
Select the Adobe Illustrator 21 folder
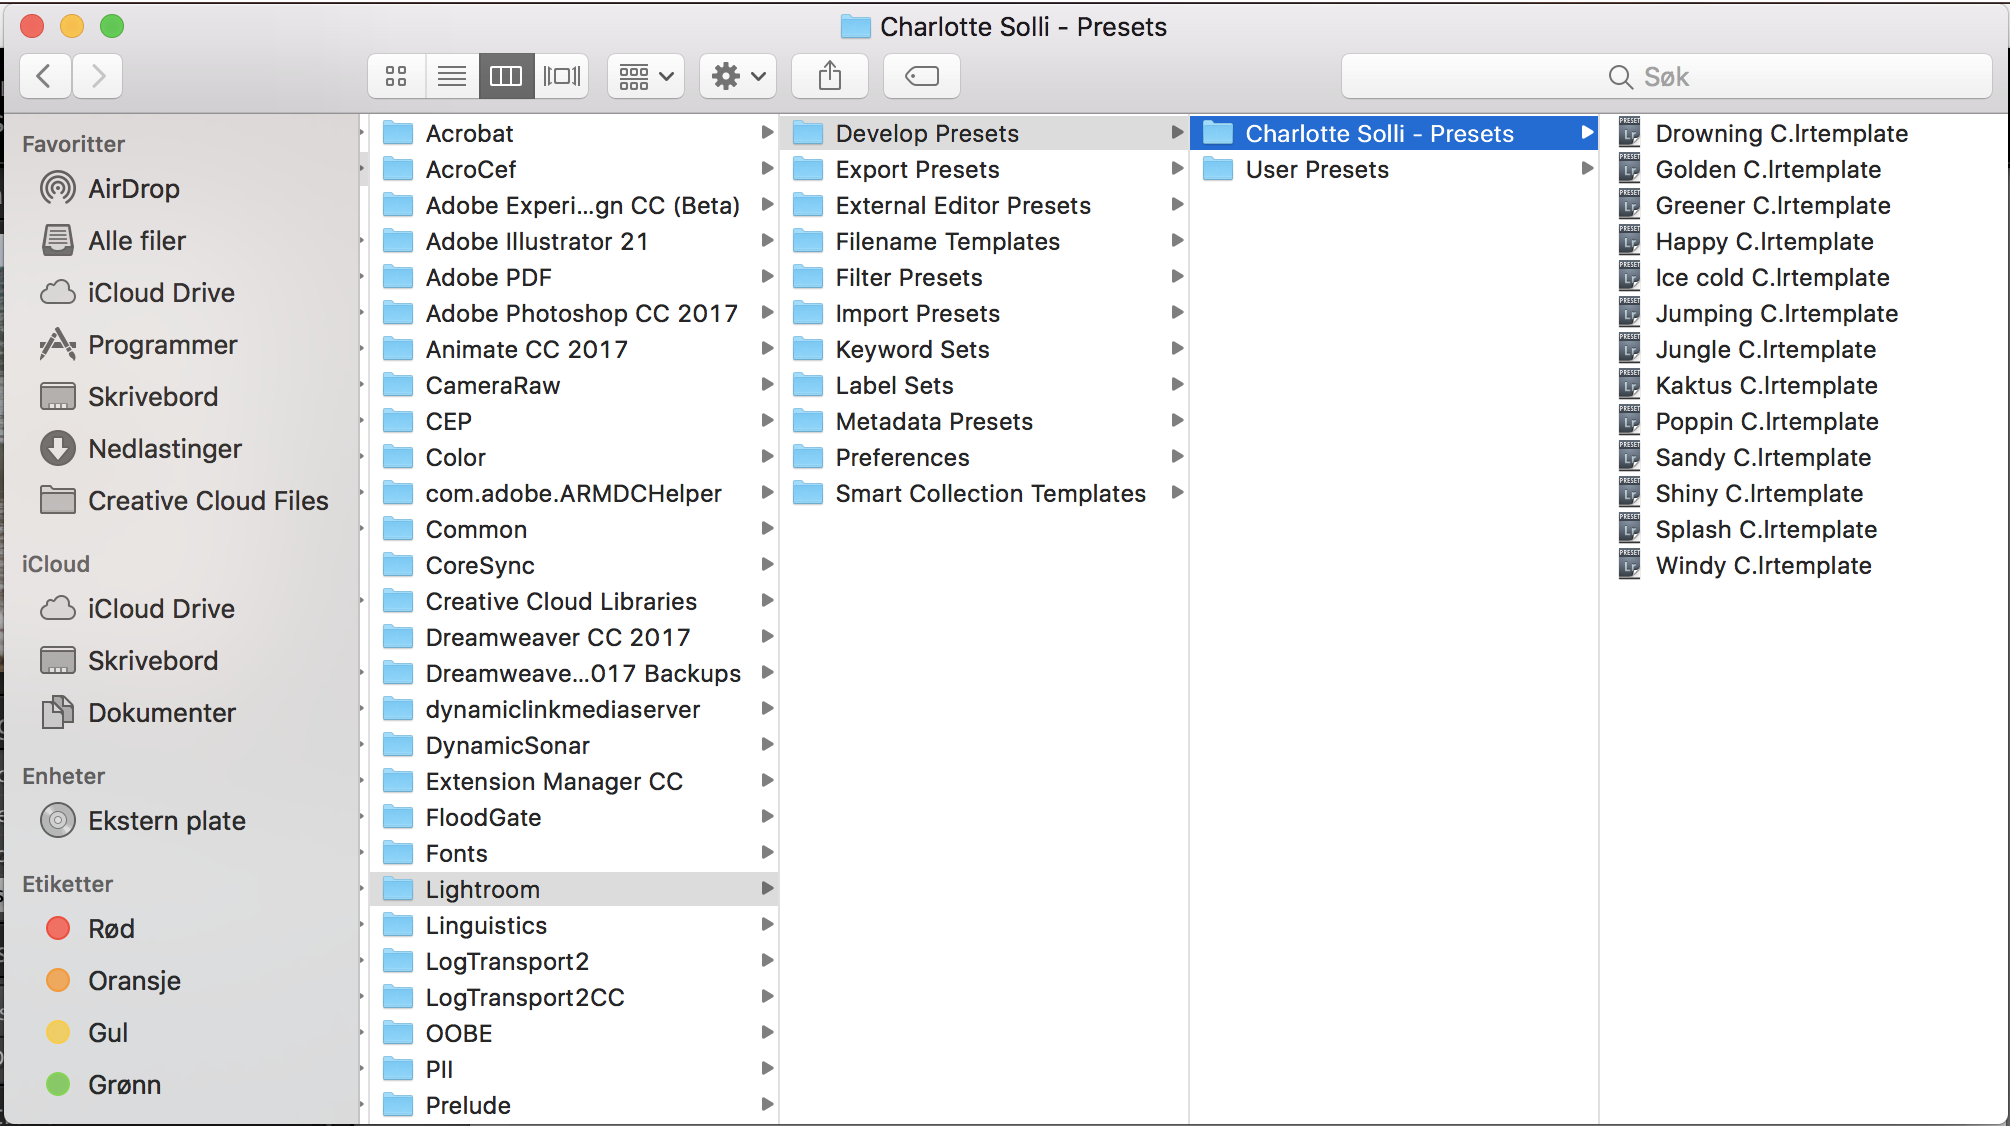(574, 241)
